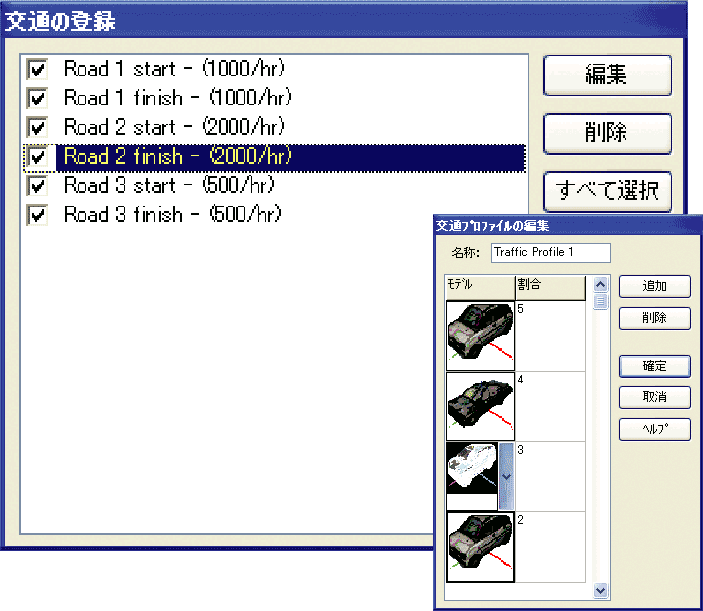703x611 pixels.
Task: Uncheck the Road 2 finish checkbox
Action: point(37,157)
